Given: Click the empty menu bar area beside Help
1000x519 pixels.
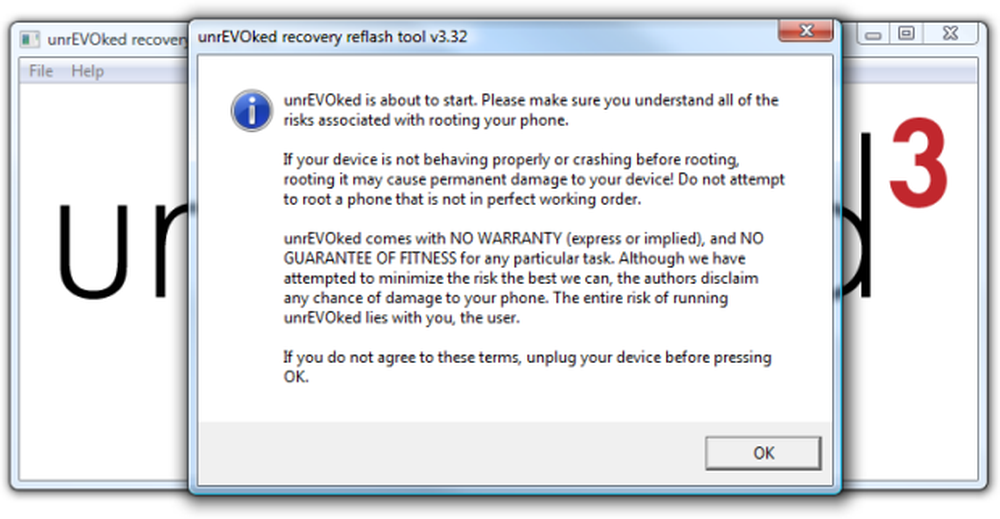Looking at the screenshot, I should (x=147, y=71).
